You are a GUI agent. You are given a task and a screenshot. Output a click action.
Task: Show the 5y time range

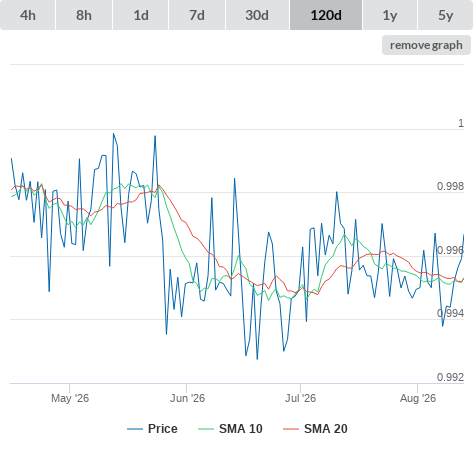(446, 15)
